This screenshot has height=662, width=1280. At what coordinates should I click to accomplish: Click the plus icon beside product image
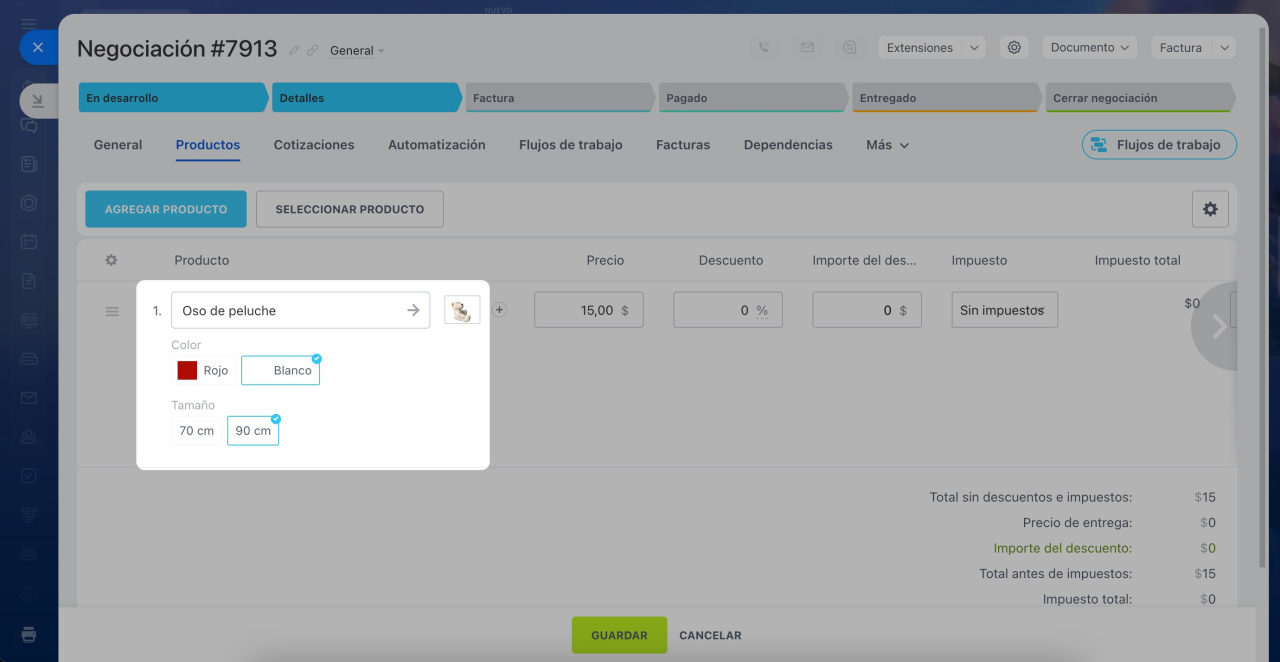coord(500,310)
